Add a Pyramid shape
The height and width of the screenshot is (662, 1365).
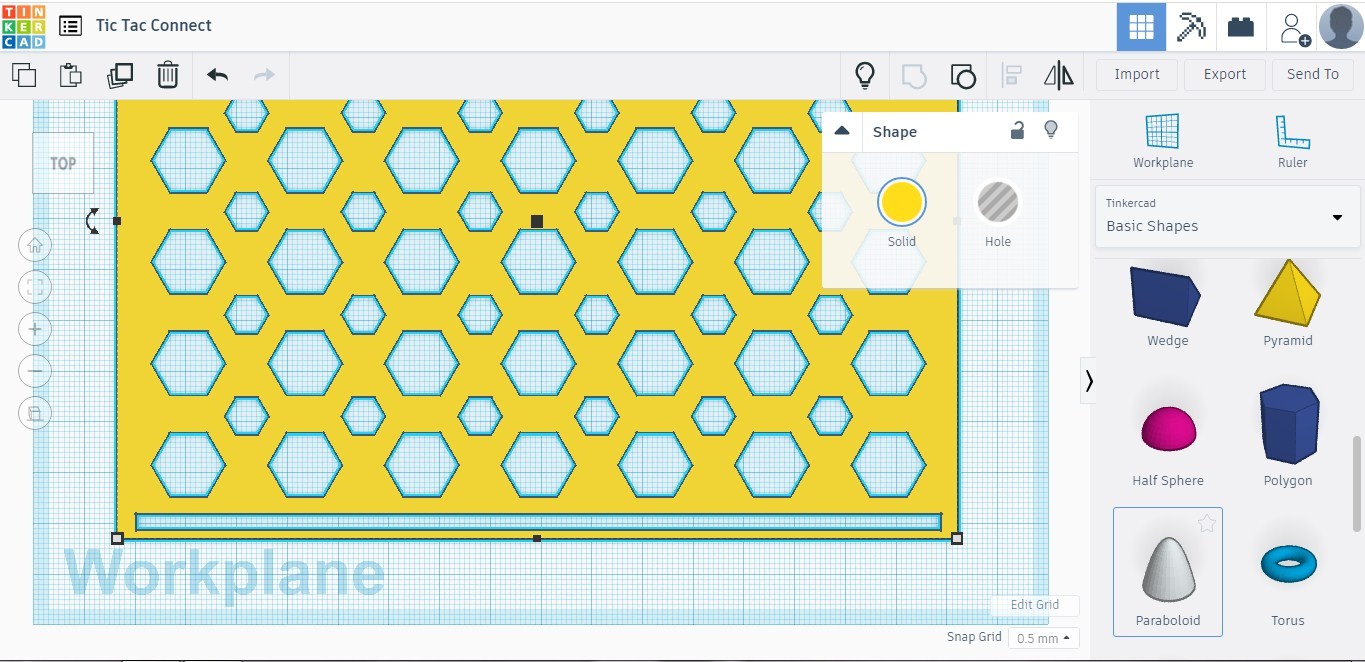pyautogui.click(x=1288, y=305)
